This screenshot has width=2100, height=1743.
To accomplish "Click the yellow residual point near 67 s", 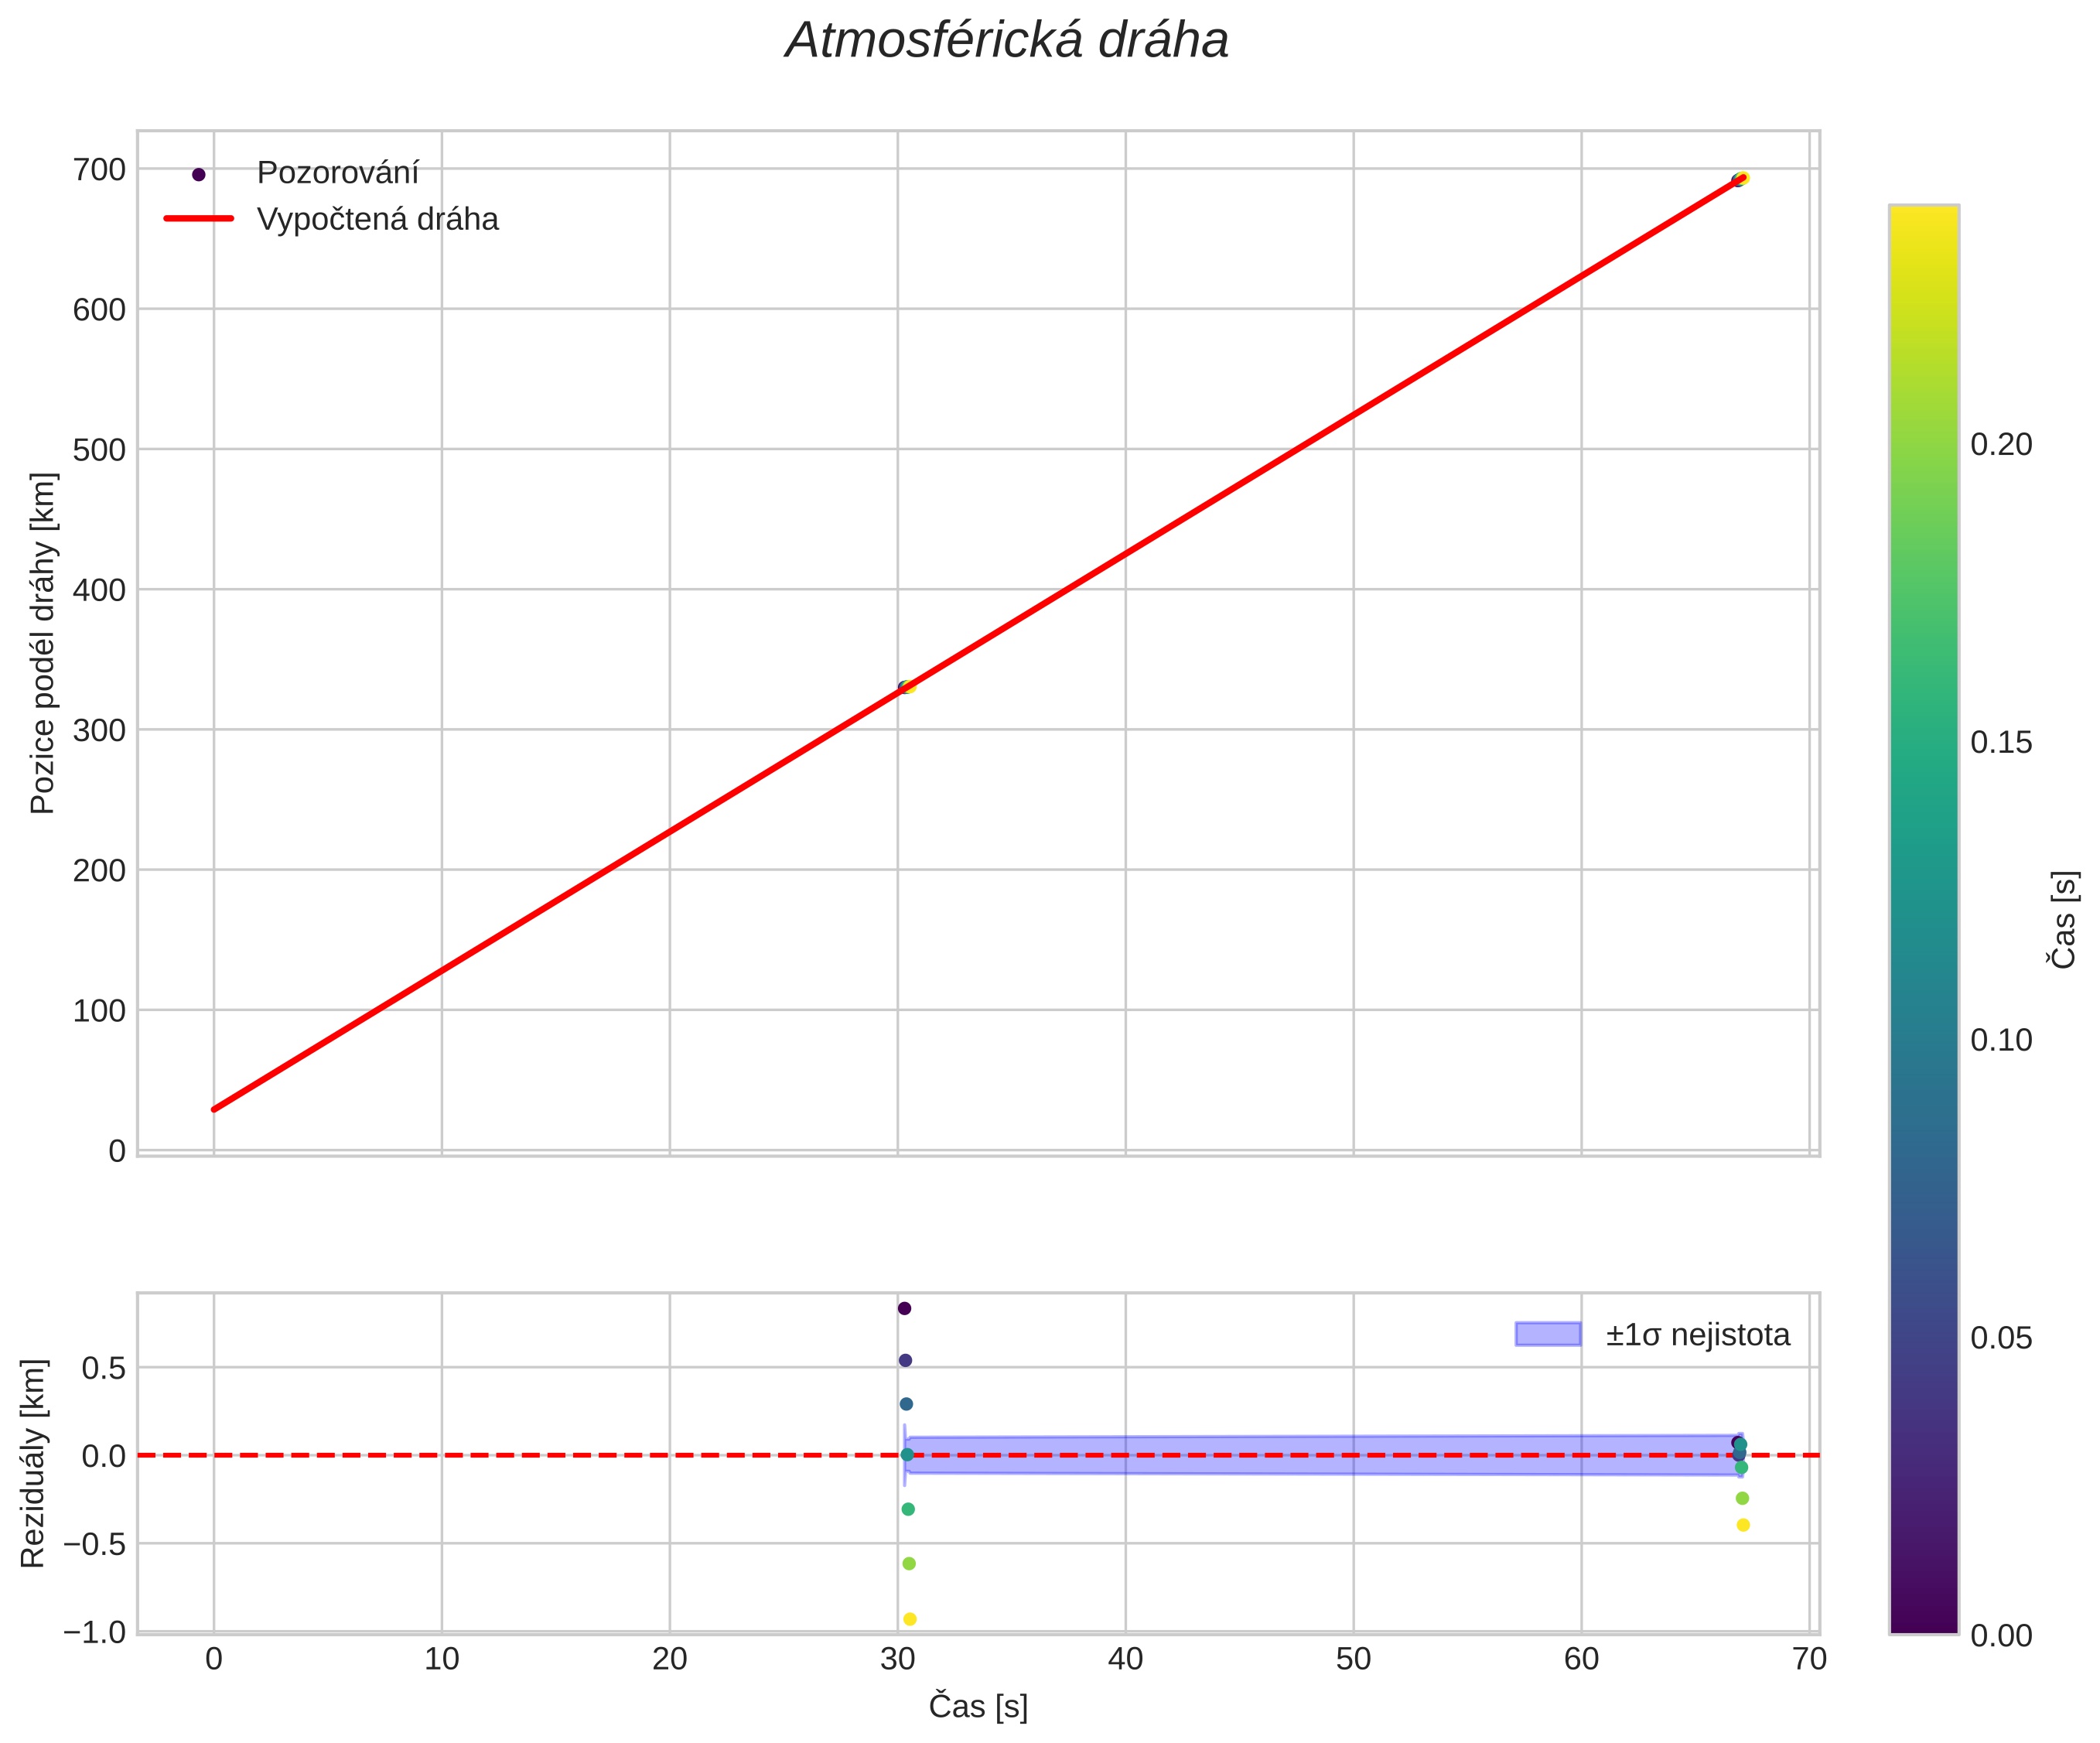I will 1743,1525.
